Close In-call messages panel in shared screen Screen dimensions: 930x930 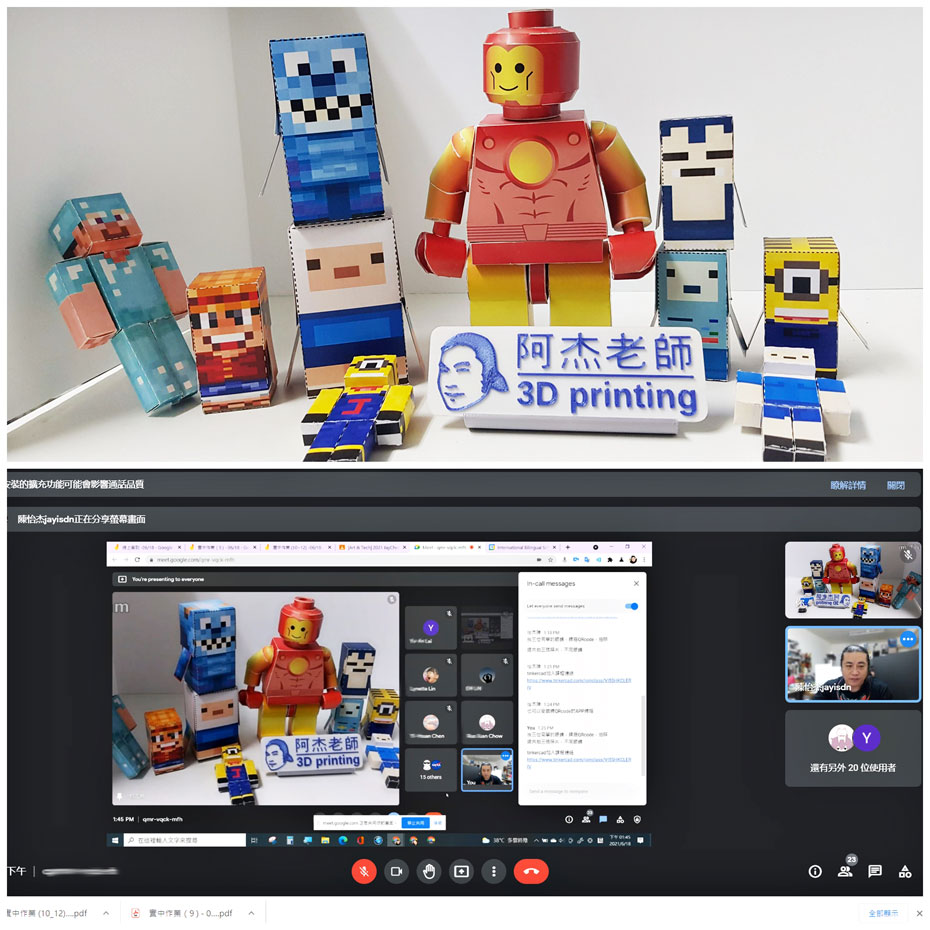pyautogui.click(x=636, y=584)
